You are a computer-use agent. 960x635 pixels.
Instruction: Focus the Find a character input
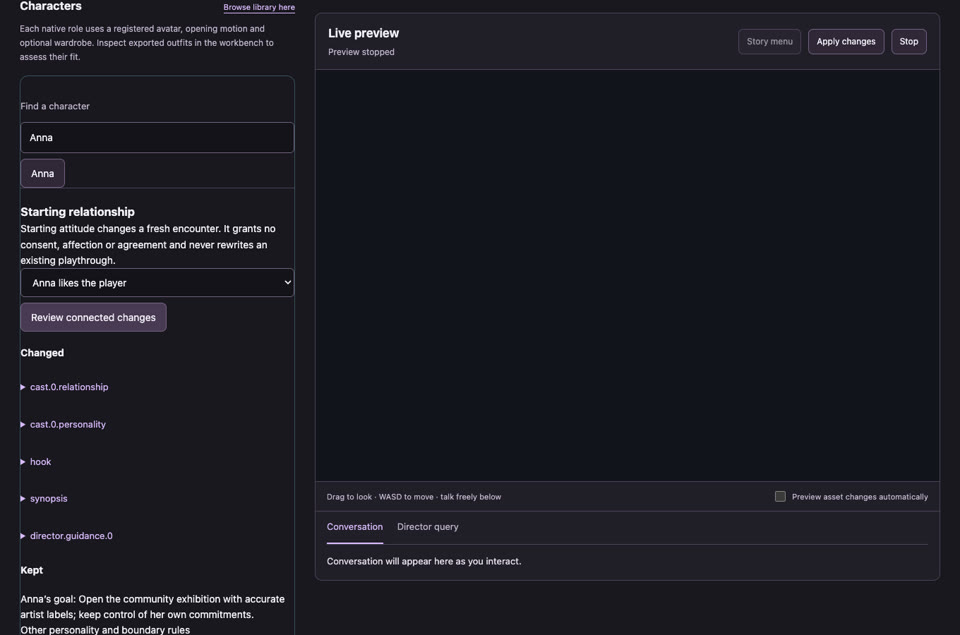tap(157, 138)
